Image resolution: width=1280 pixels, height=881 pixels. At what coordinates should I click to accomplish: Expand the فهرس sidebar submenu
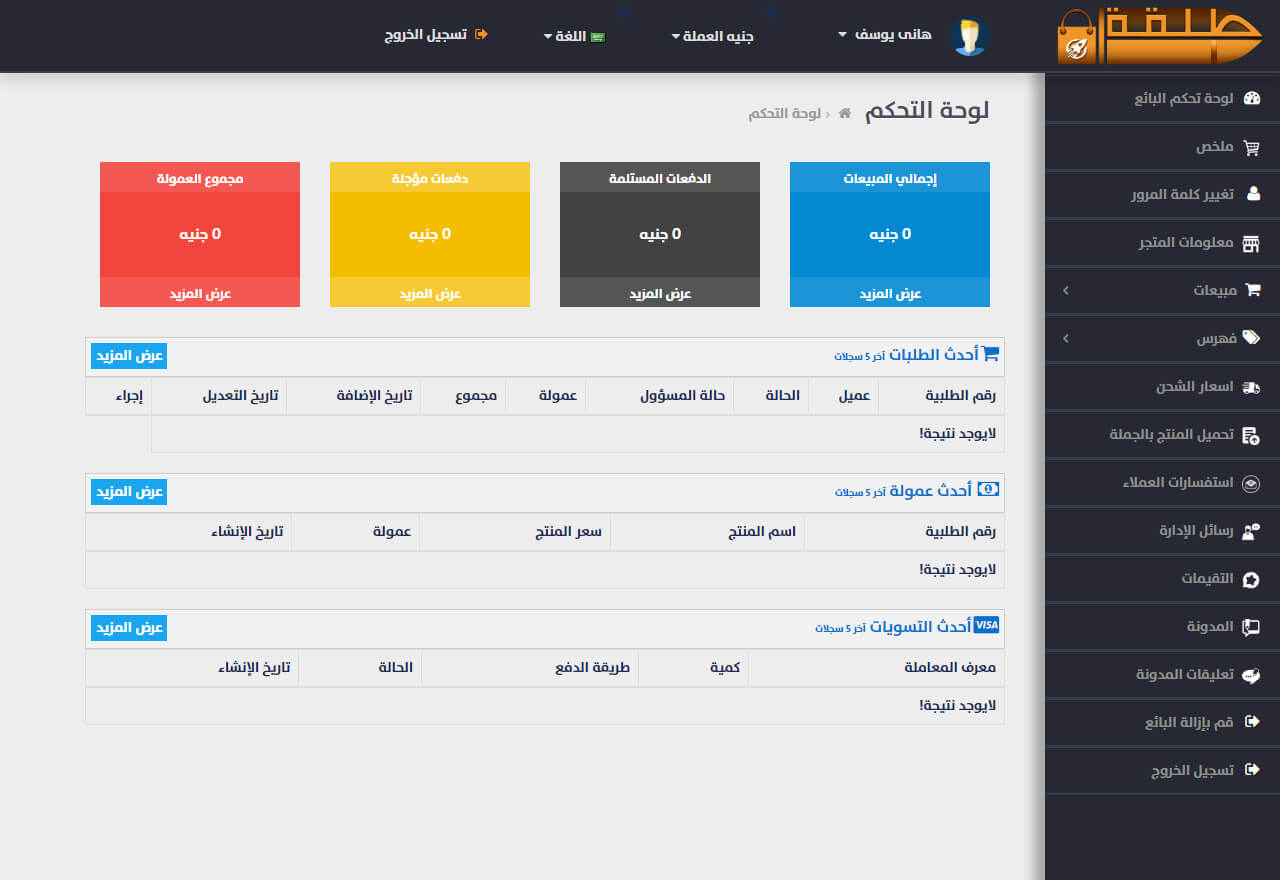click(1161, 339)
